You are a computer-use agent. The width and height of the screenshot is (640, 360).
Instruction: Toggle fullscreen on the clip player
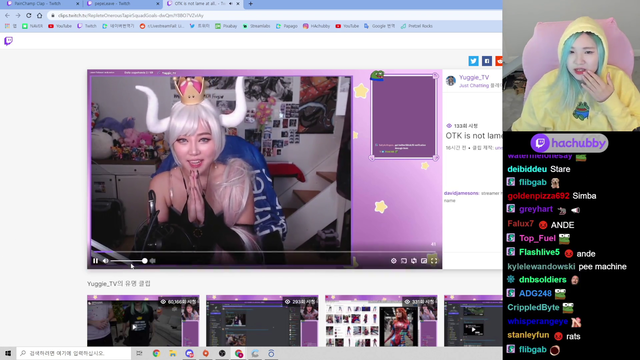tap(434, 261)
